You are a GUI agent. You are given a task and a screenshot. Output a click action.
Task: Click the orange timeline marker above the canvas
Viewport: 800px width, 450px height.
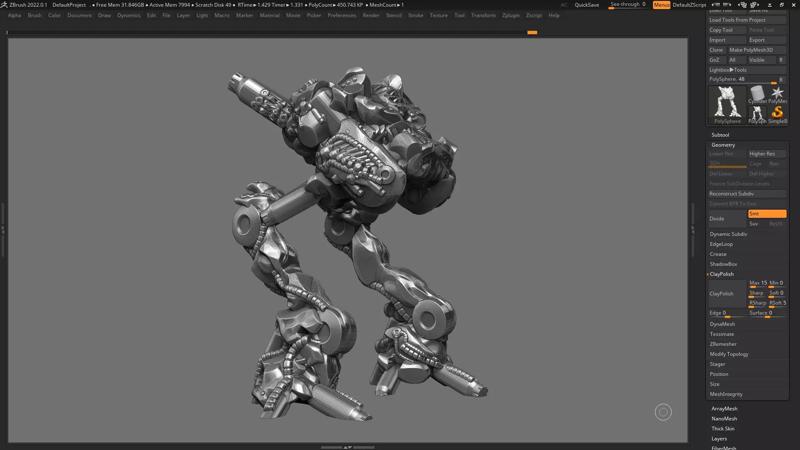[x=532, y=32]
